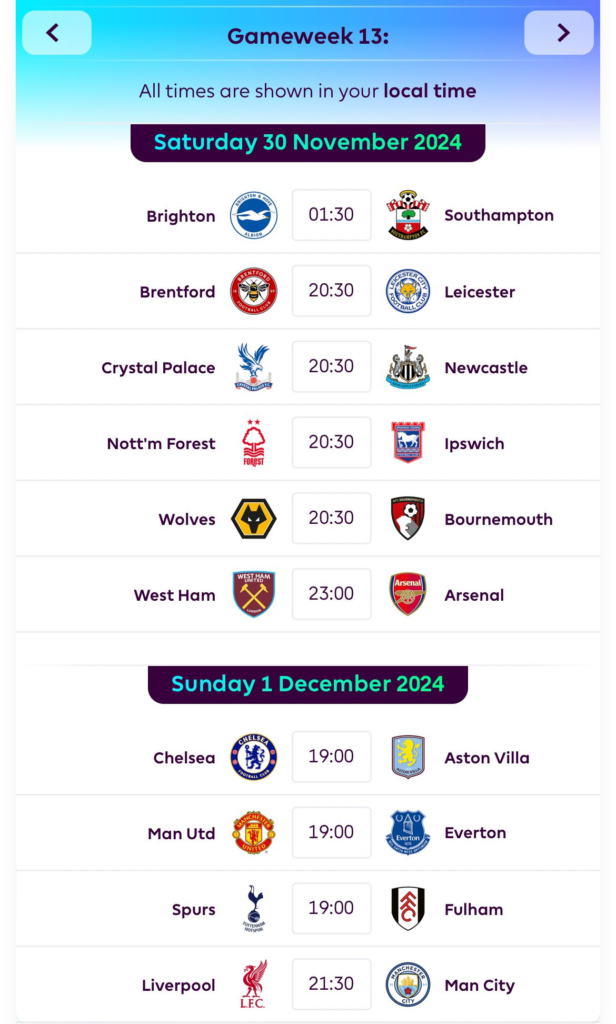Click the Wolves wolf-head badge
Screen dimensions: 616x1024
tap(253, 519)
